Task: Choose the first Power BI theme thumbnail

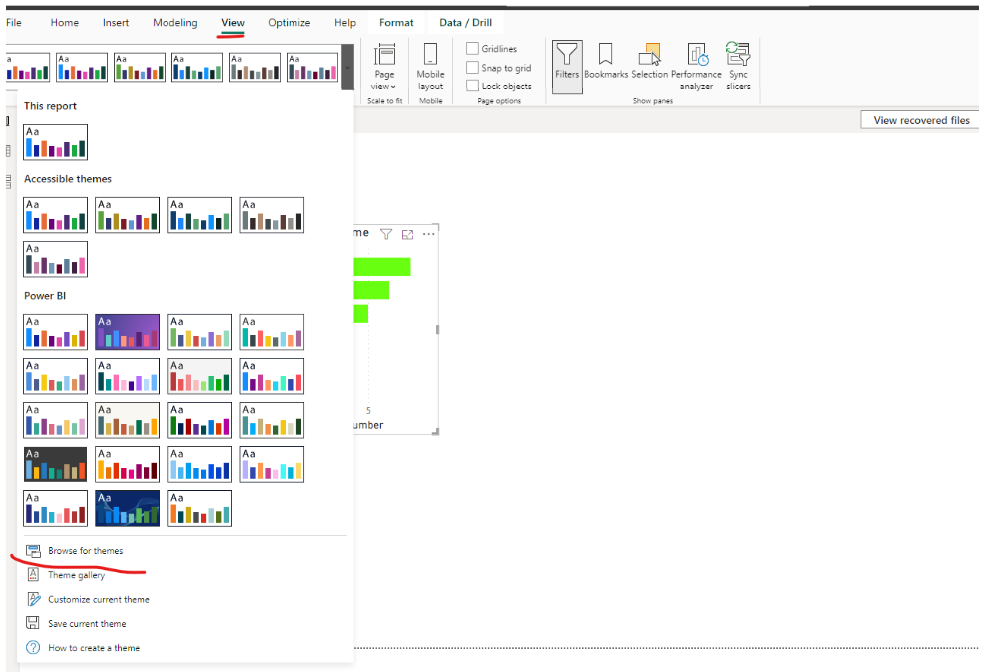Action: point(55,332)
